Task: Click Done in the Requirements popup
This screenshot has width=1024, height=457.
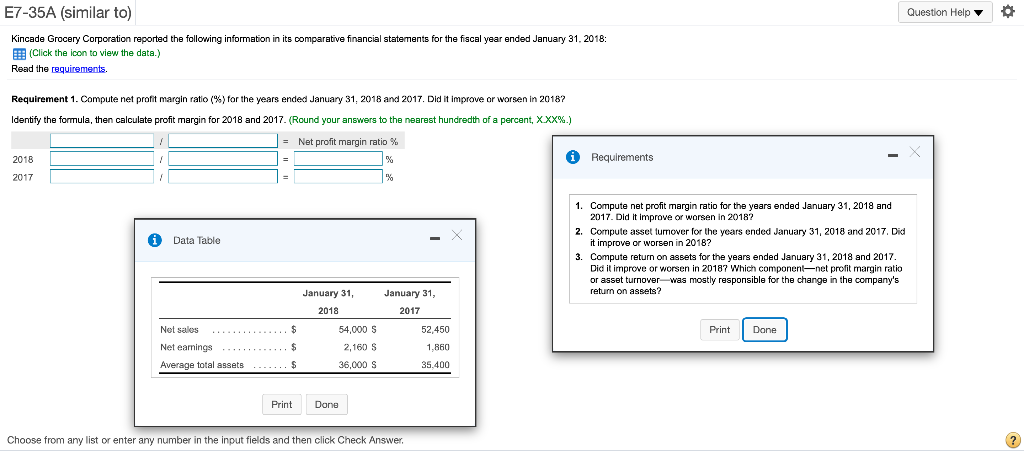Action: point(765,330)
